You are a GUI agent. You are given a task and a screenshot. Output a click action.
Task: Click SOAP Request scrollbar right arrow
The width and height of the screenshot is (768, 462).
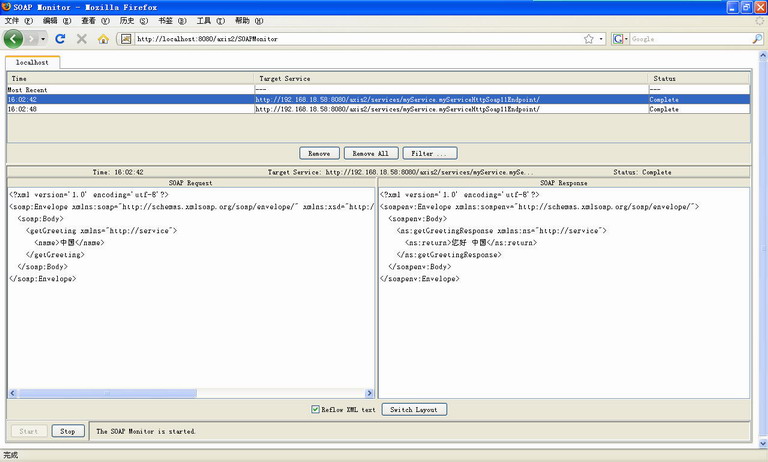pos(369,393)
